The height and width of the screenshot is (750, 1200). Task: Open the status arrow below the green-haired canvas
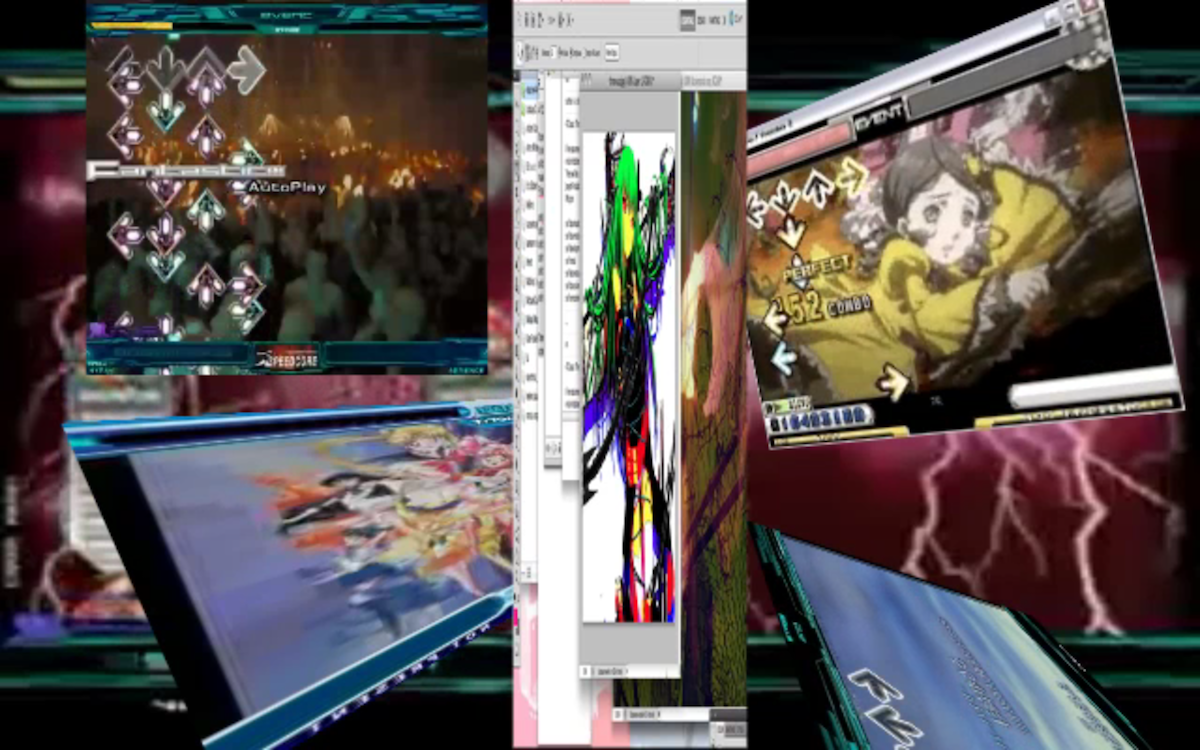(x=627, y=671)
